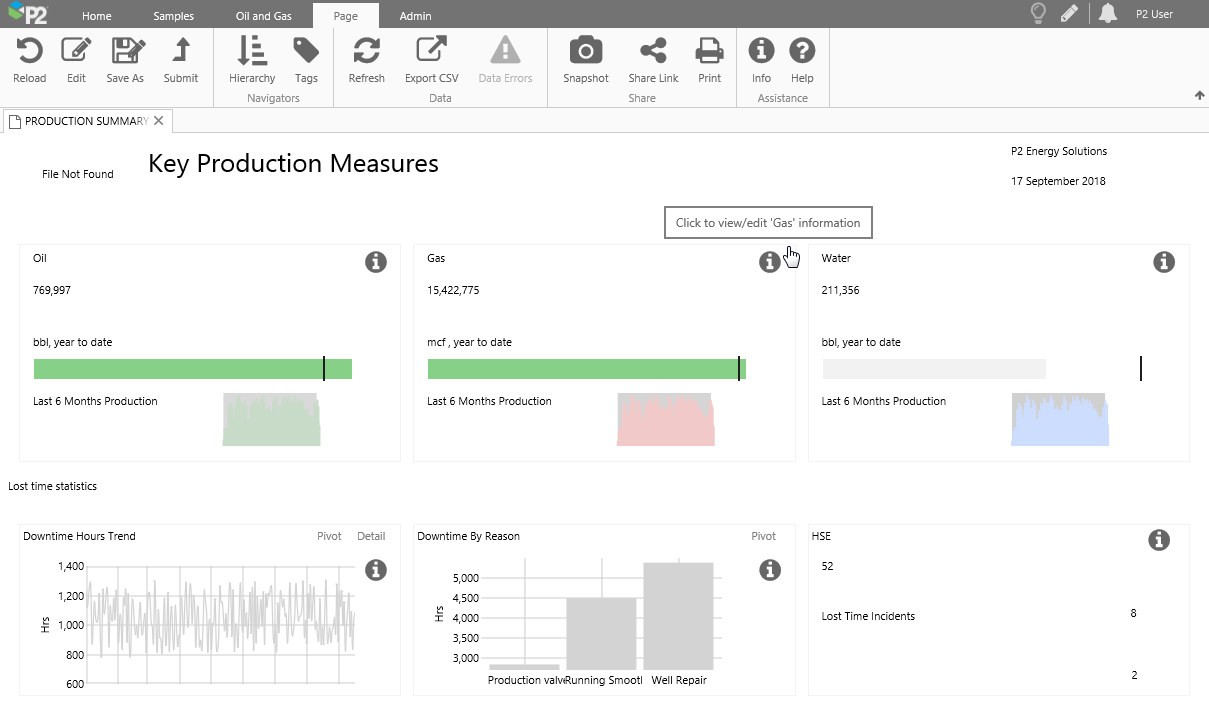Click the Gas tile info icon
1209x710 pixels.
point(769,262)
